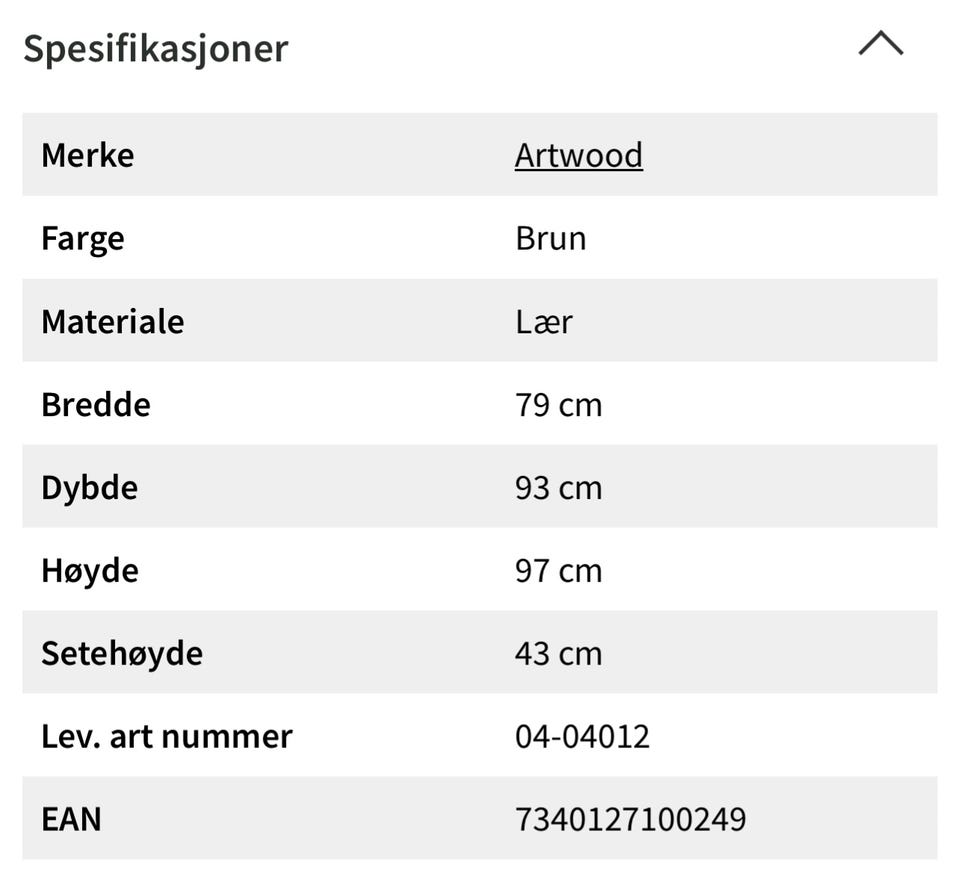The width and height of the screenshot is (960, 887).
Task: Click the EAN row label
Action: [72, 819]
